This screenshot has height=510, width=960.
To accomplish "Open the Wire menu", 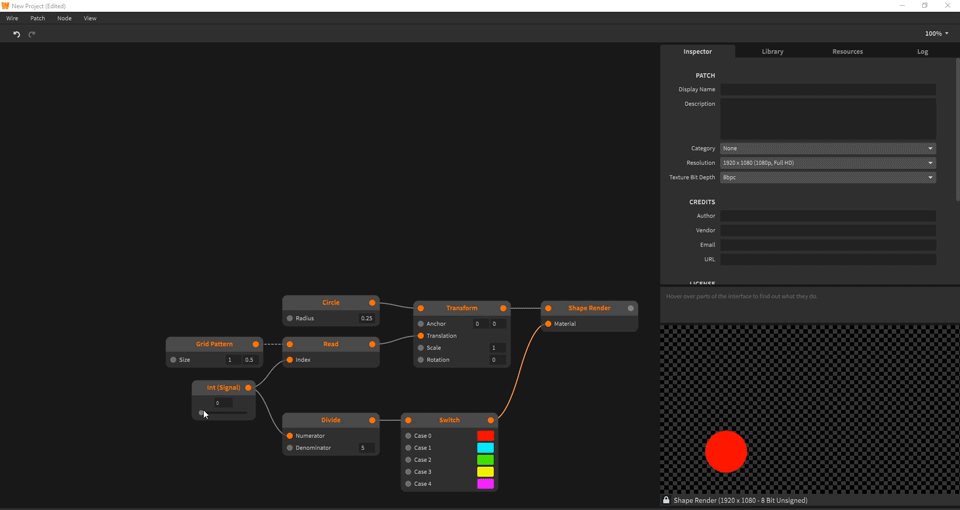I will [12, 18].
